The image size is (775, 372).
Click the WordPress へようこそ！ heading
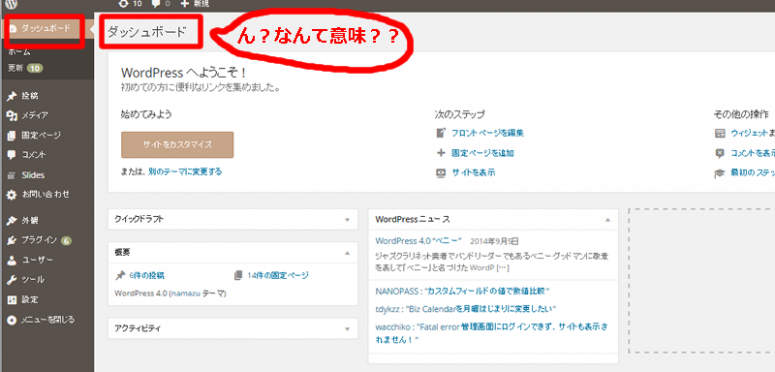point(183,73)
